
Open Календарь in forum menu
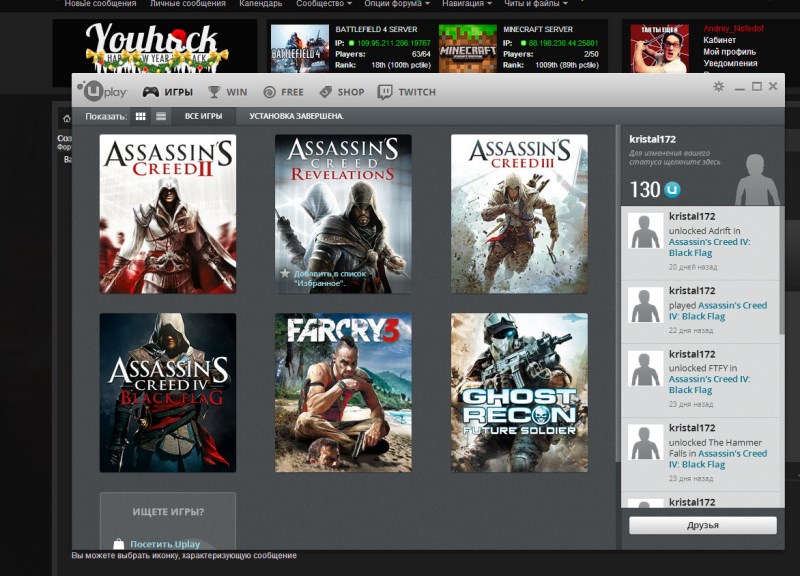tap(261, 4)
